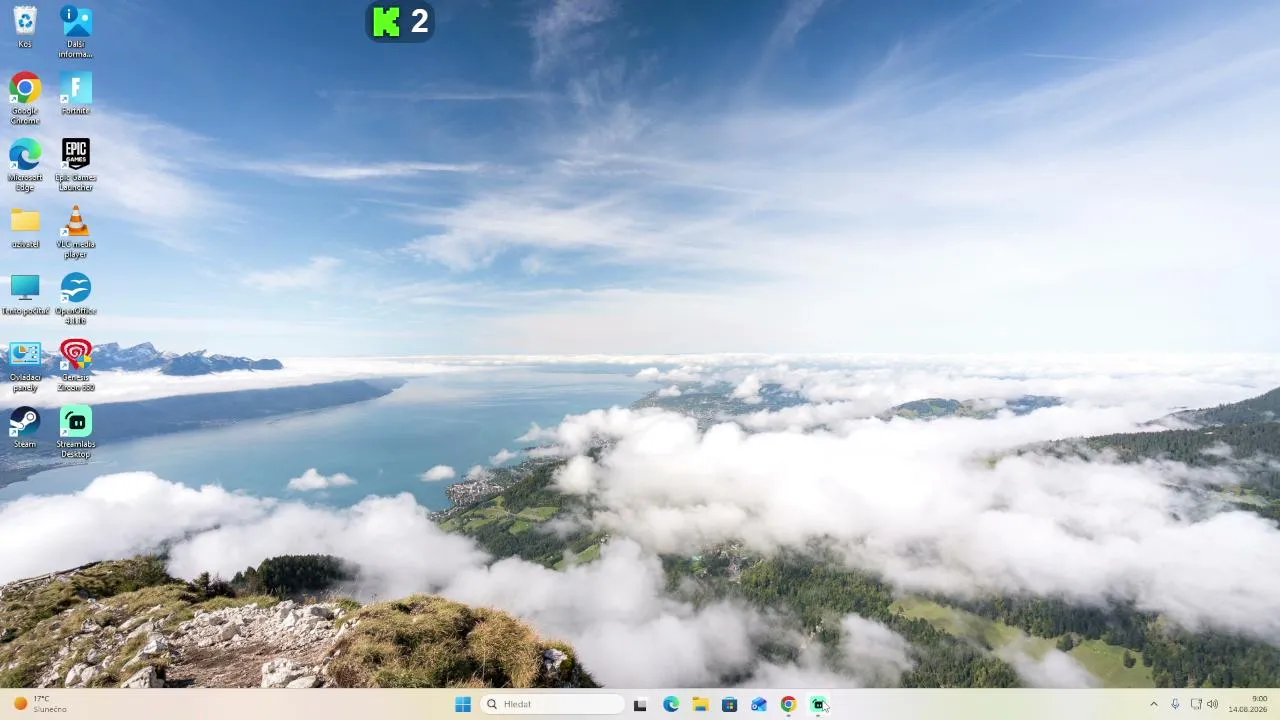The height and width of the screenshot is (720, 1280).
Task: Open Microsoft Edge from taskbar
Action: pos(671,704)
